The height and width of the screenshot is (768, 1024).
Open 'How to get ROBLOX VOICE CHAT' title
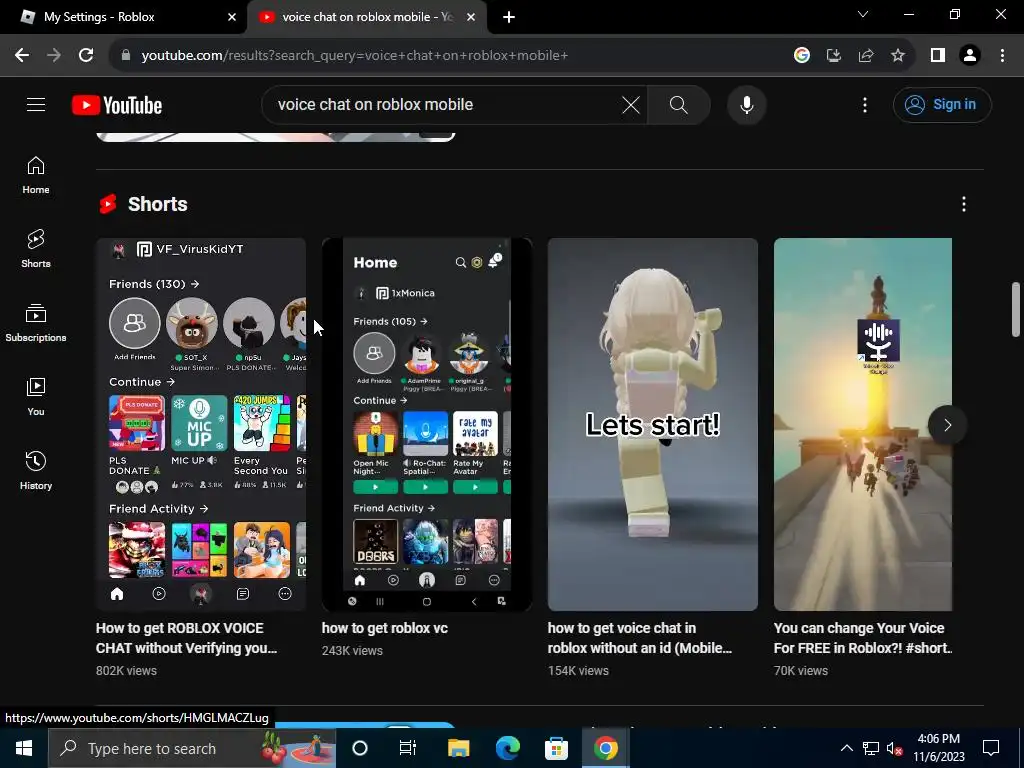pyautogui.click(x=187, y=638)
